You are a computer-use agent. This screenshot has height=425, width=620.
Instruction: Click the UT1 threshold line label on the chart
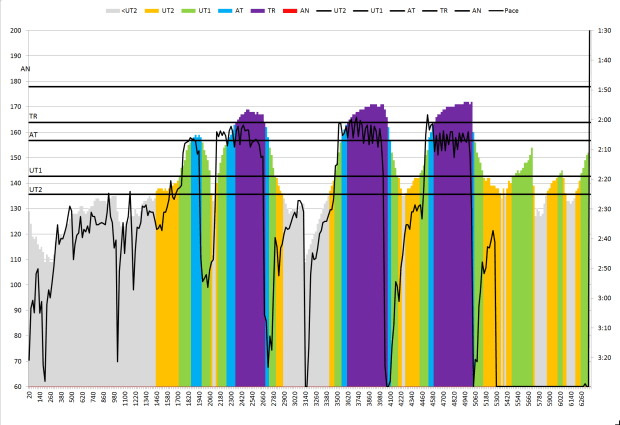click(35, 171)
